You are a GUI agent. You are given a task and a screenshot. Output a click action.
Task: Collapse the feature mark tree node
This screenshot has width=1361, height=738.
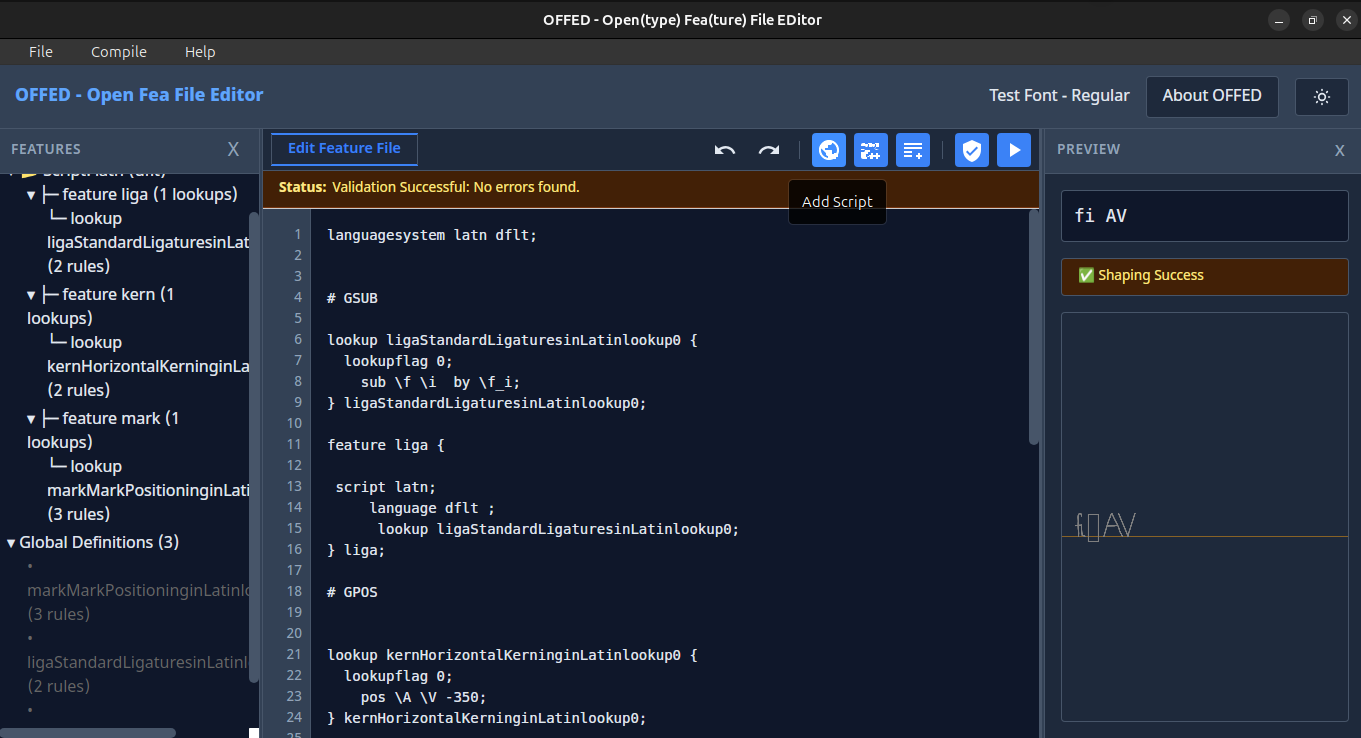pyautogui.click(x=32, y=418)
